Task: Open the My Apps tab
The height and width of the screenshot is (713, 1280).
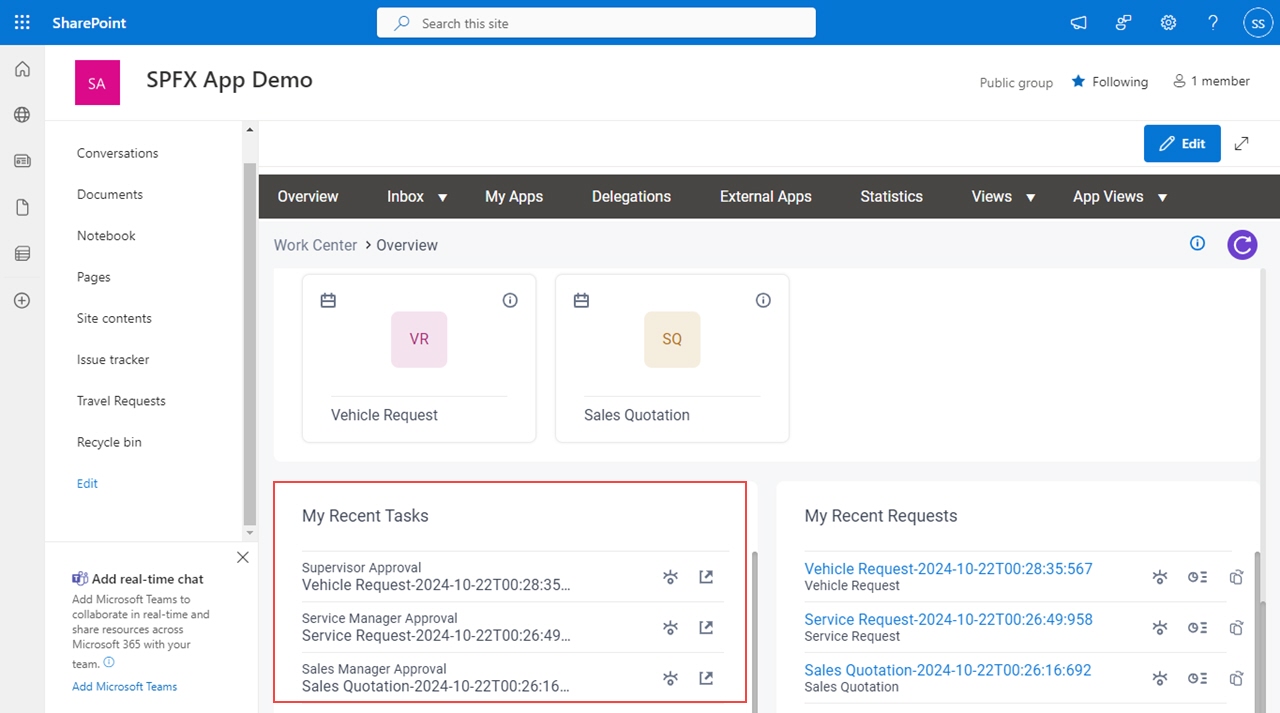Action: 514,196
